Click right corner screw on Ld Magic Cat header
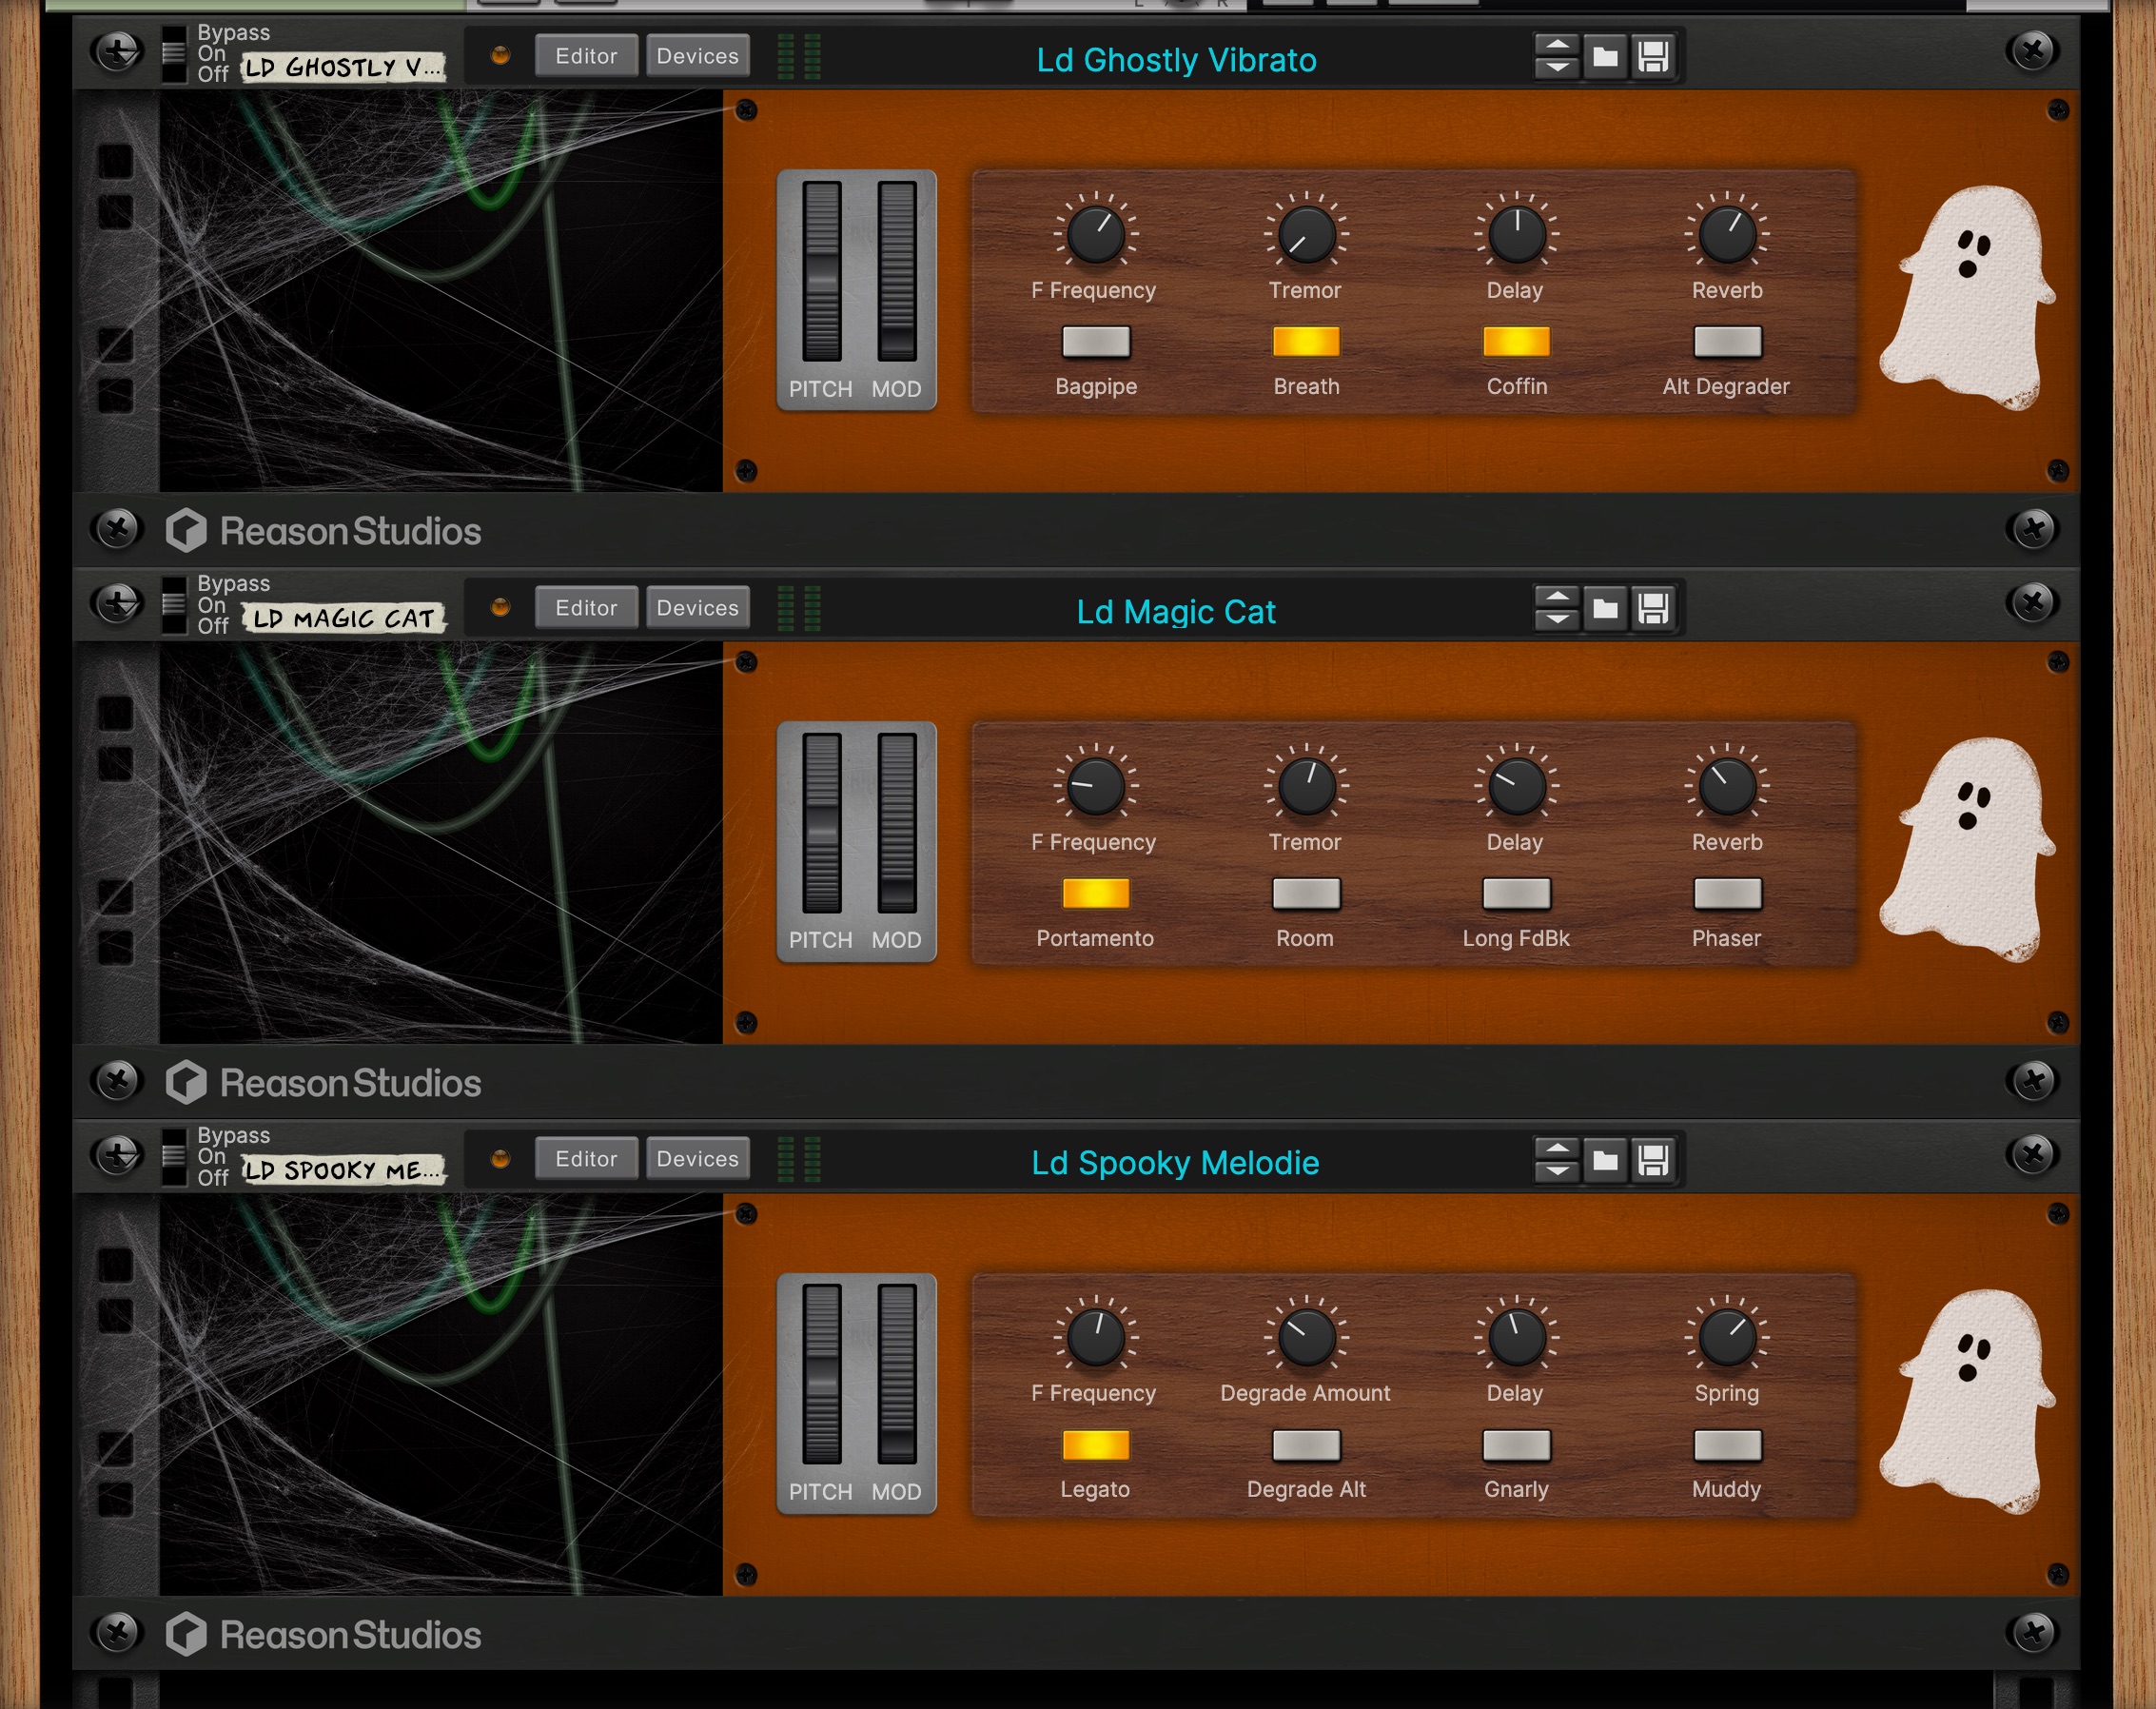This screenshot has height=1709, width=2156. 2033,602
